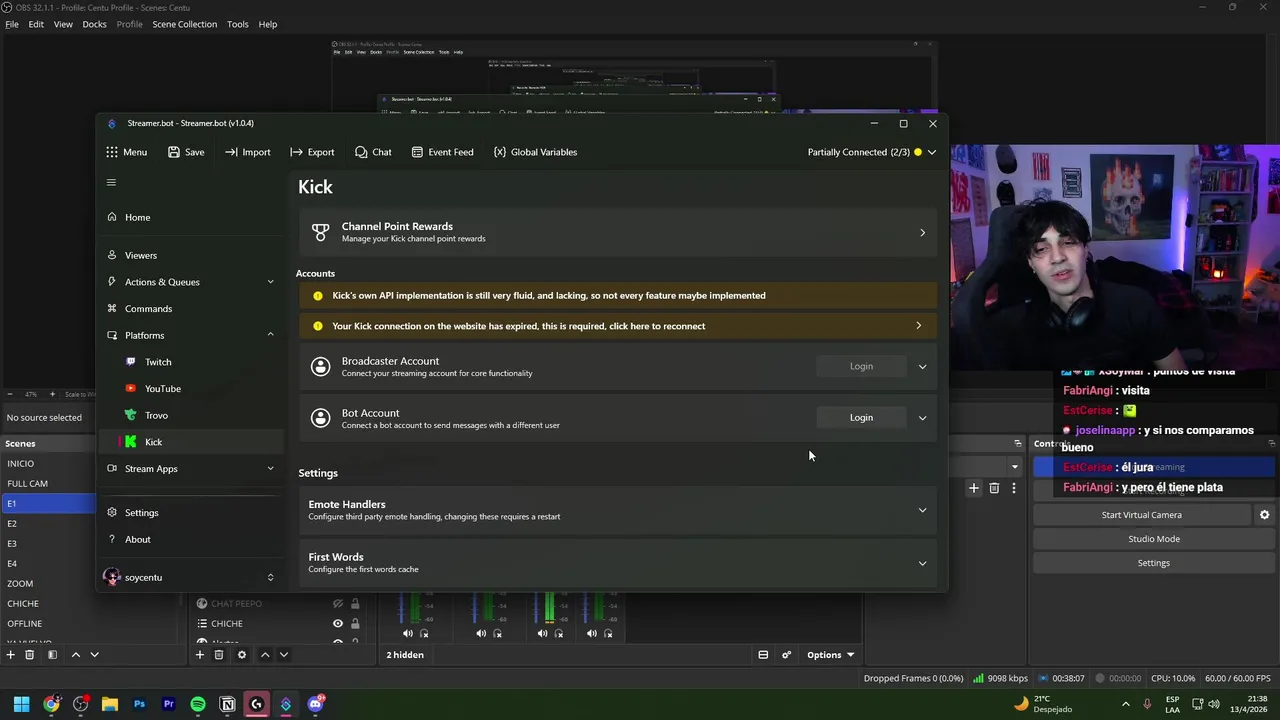Open virtual camera settings gear
Viewport: 1280px width, 720px height.
[x=1264, y=515]
